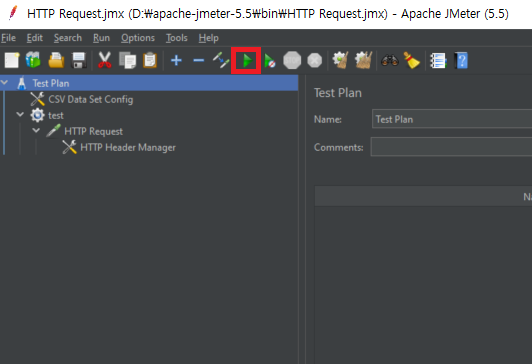532x364 pixels.
Task: Click the CSV Data Set Config tools icon
Action: [37, 99]
